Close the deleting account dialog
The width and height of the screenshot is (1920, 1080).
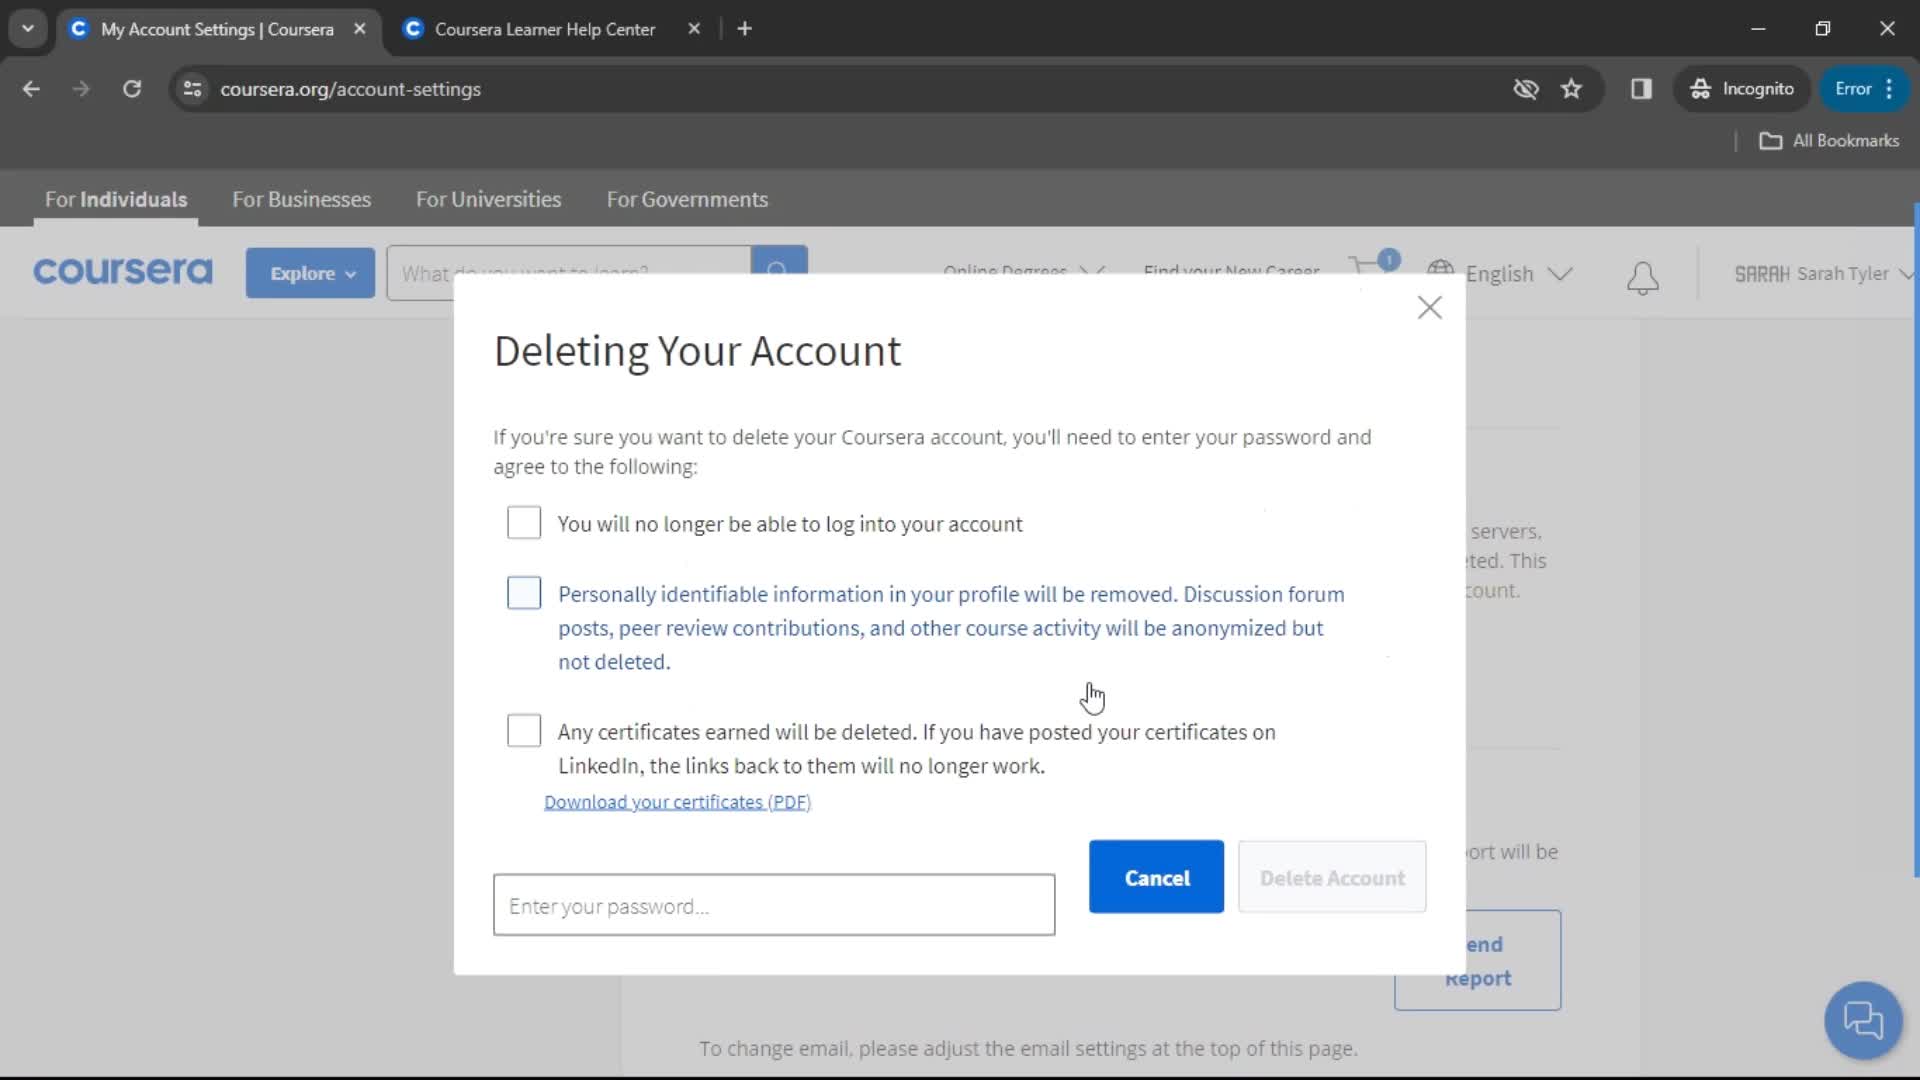[1429, 306]
